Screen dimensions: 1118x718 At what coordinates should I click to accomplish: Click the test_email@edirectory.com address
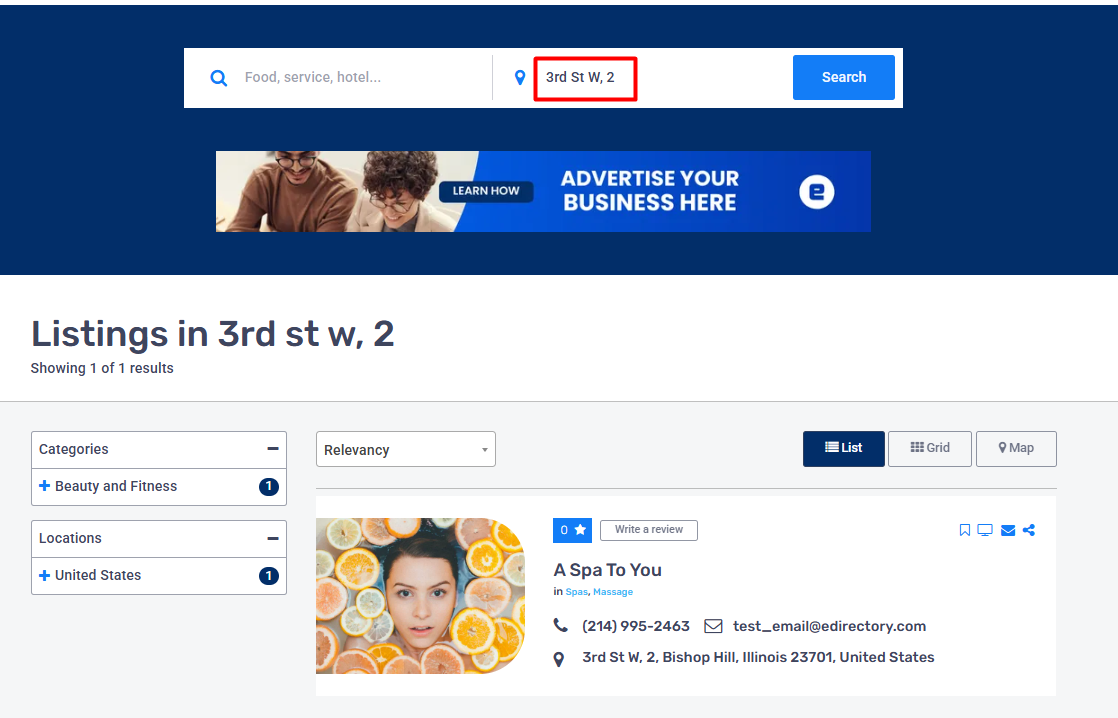point(829,626)
